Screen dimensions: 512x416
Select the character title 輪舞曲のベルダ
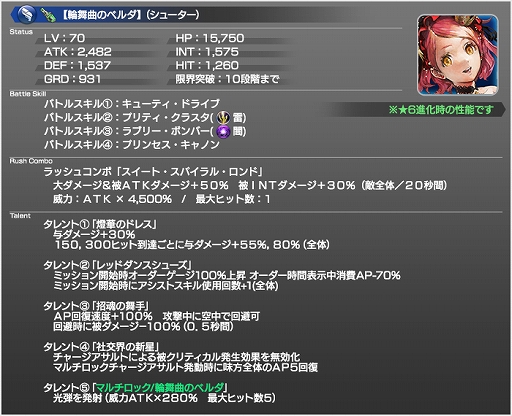104,15
